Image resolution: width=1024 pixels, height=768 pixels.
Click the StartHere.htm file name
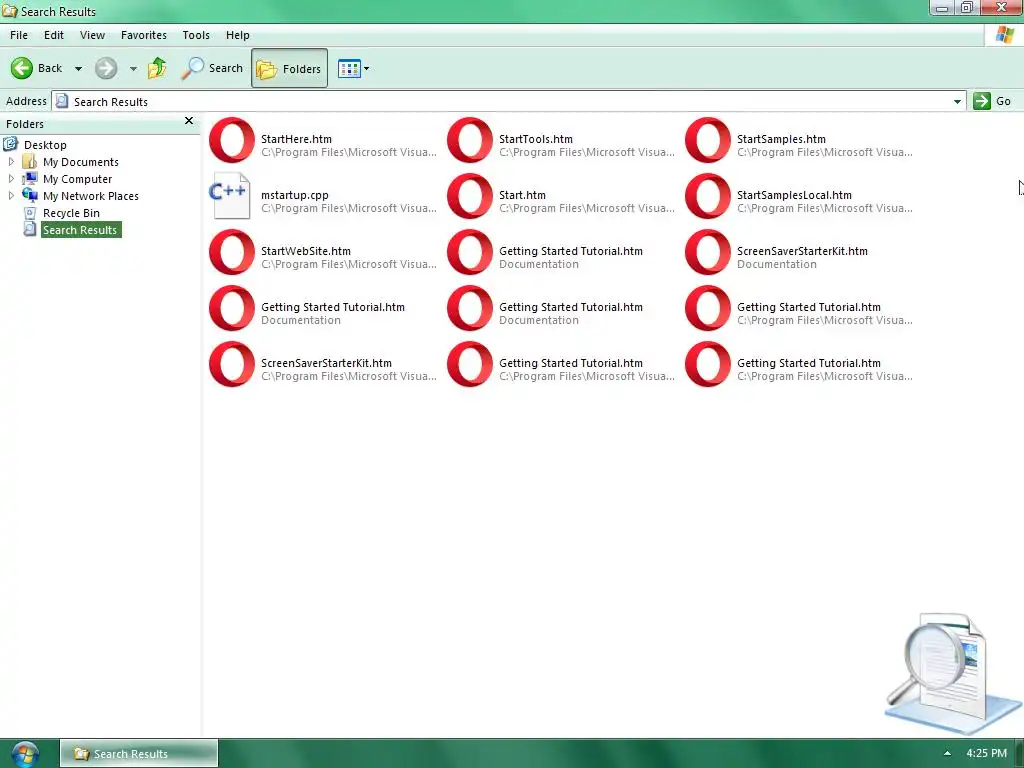click(296, 139)
